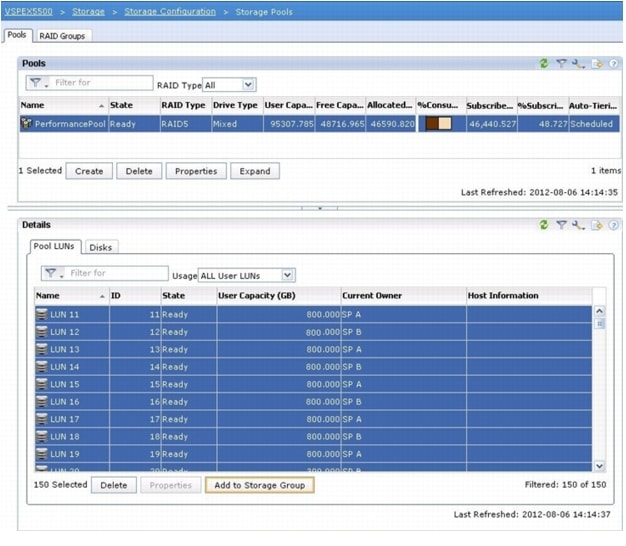Click the Create pool button
The width and height of the screenshot is (626, 546).
[89, 171]
